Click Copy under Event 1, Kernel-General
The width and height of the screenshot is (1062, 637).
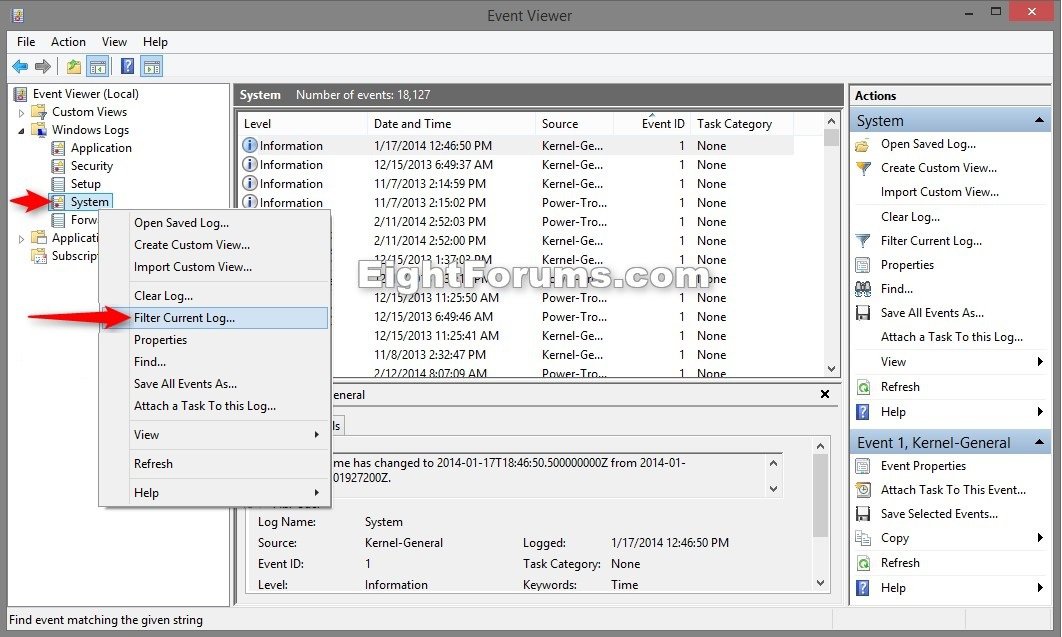click(892, 538)
